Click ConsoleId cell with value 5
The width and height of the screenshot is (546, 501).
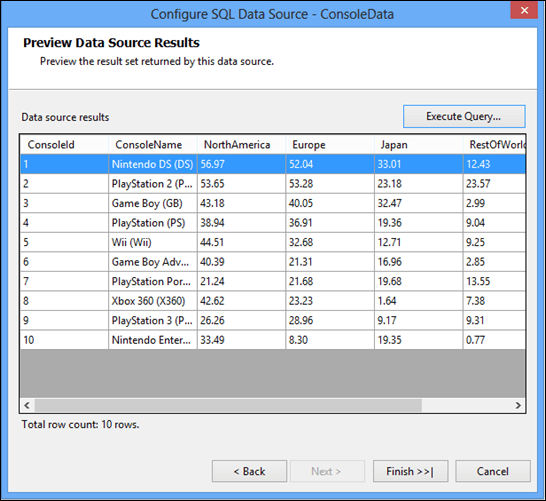coord(64,242)
